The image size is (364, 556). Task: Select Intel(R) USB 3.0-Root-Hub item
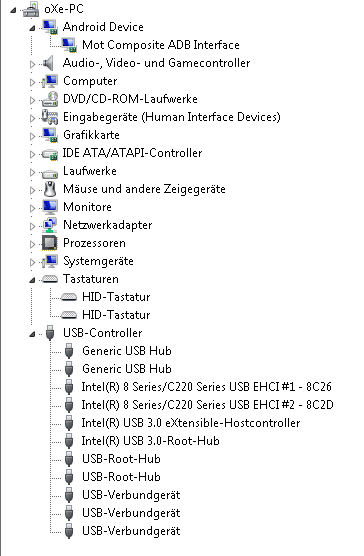[150, 441]
